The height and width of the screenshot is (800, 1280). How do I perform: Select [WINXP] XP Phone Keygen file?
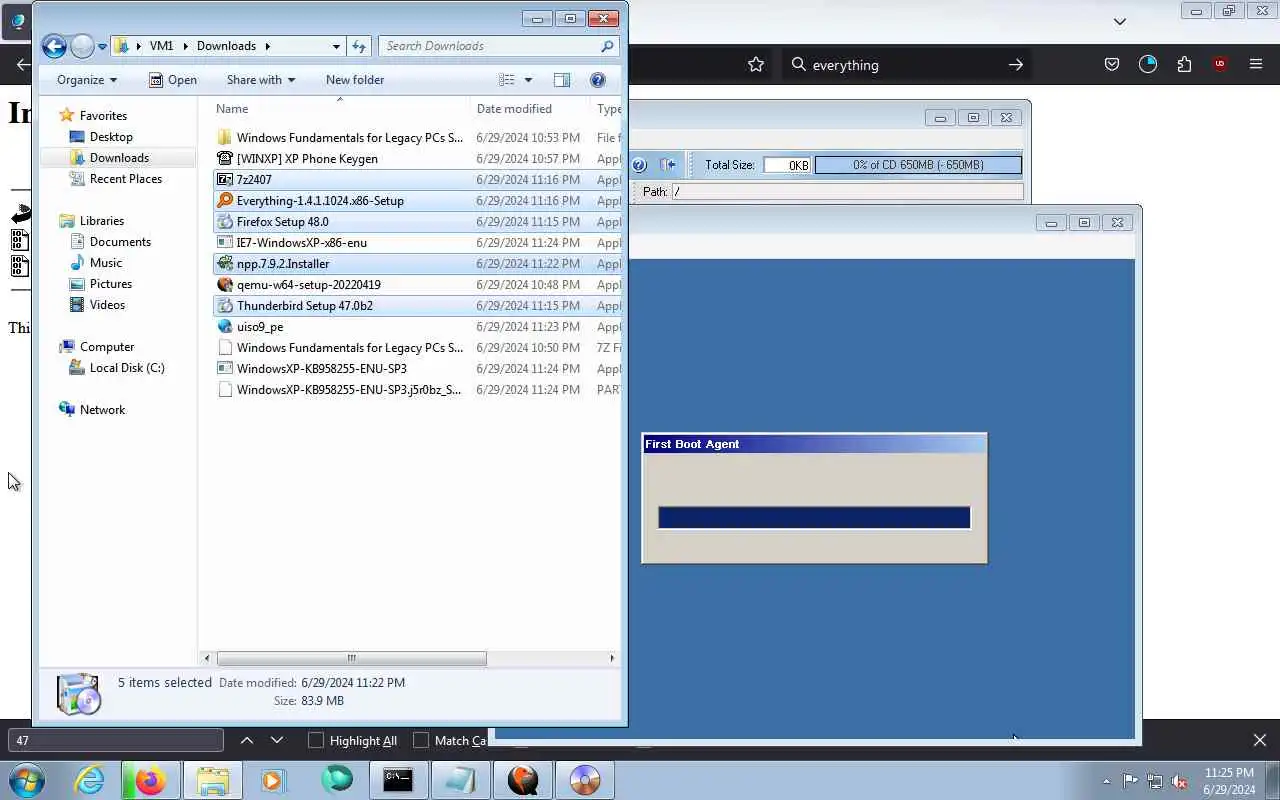click(x=307, y=159)
